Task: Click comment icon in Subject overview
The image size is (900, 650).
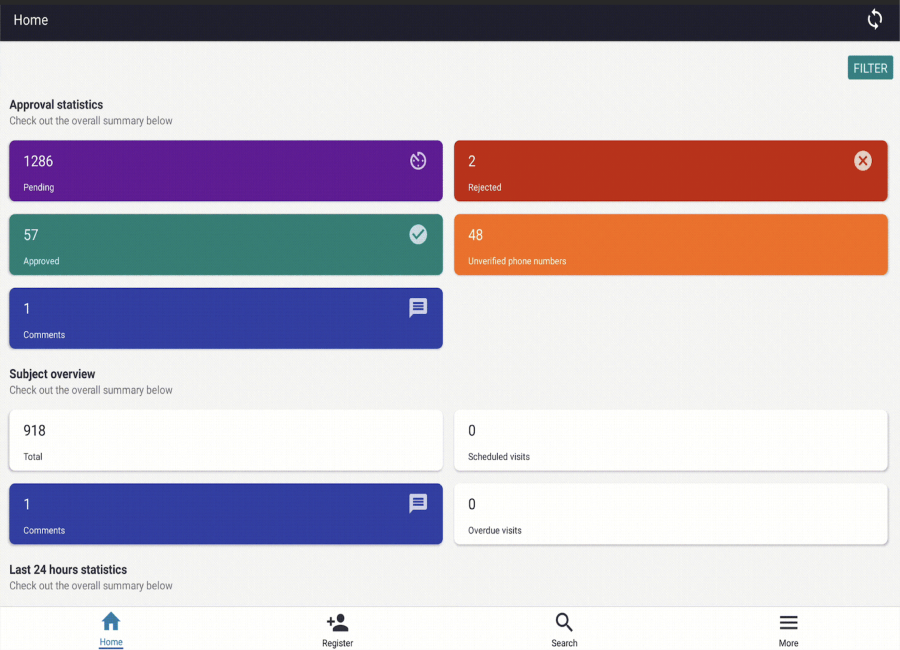Action: tap(418, 504)
